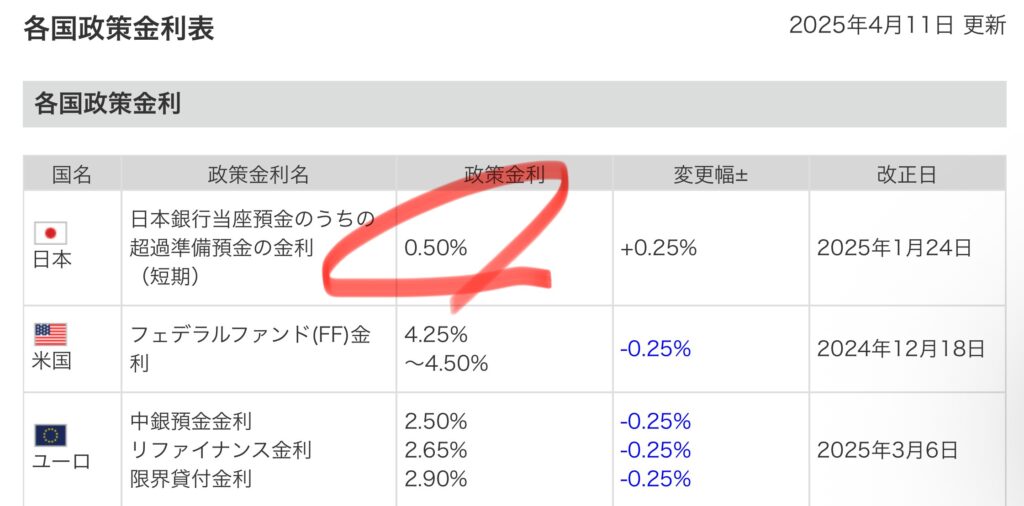The width and height of the screenshot is (1024, 506).
Task: Click the +0.25% change for Japan
Action: [x=658, y=248]
